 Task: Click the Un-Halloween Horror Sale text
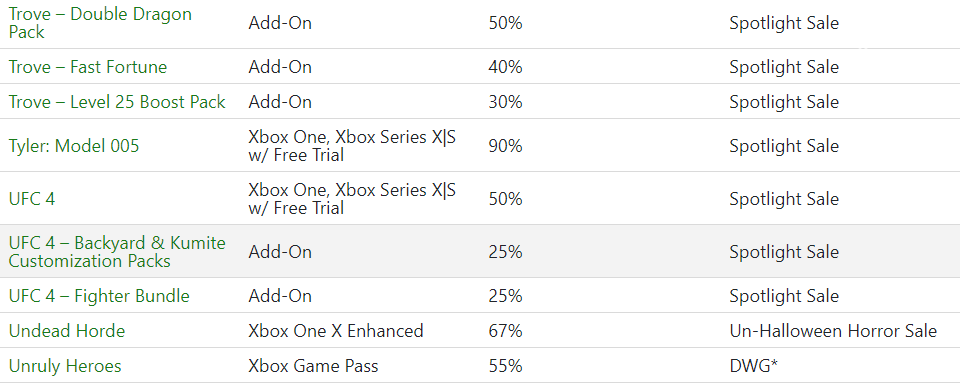click(x=833, y=331)
